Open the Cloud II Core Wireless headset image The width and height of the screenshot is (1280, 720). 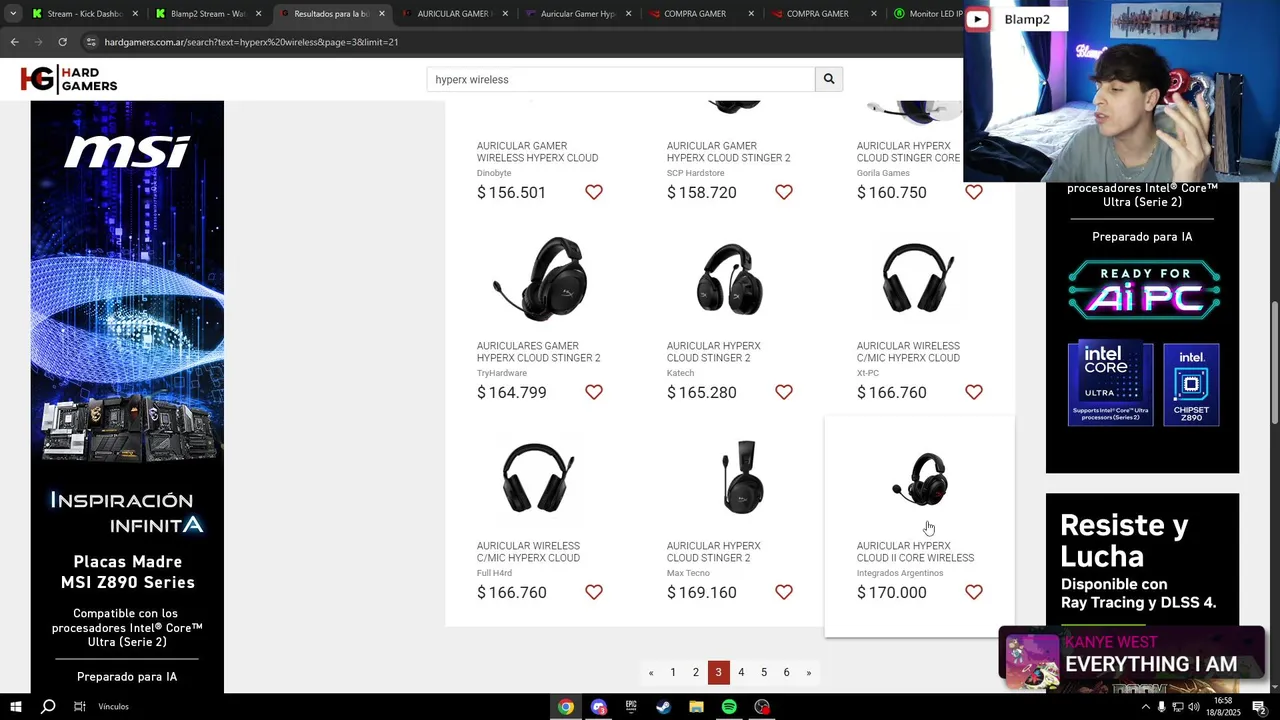pyautogui.click(x=919, y=478)
